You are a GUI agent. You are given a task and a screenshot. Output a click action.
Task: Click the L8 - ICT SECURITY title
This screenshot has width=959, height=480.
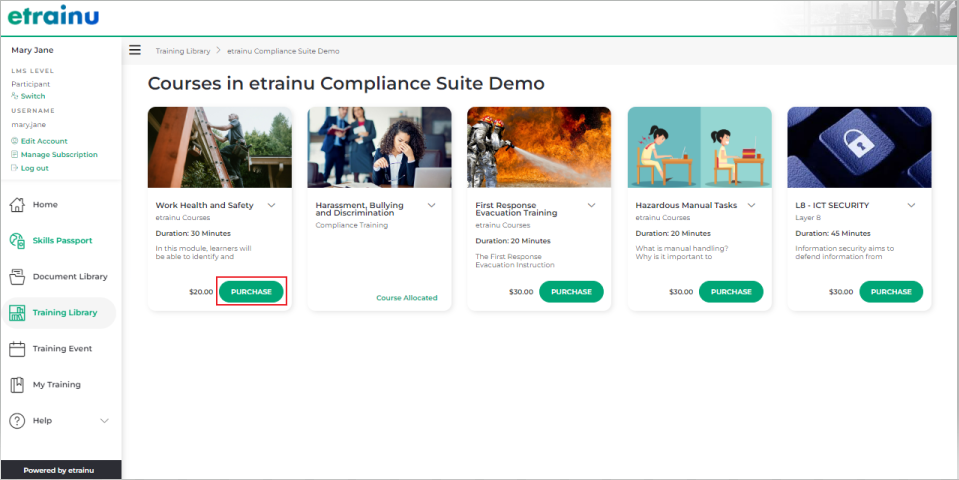coord(832,205)
